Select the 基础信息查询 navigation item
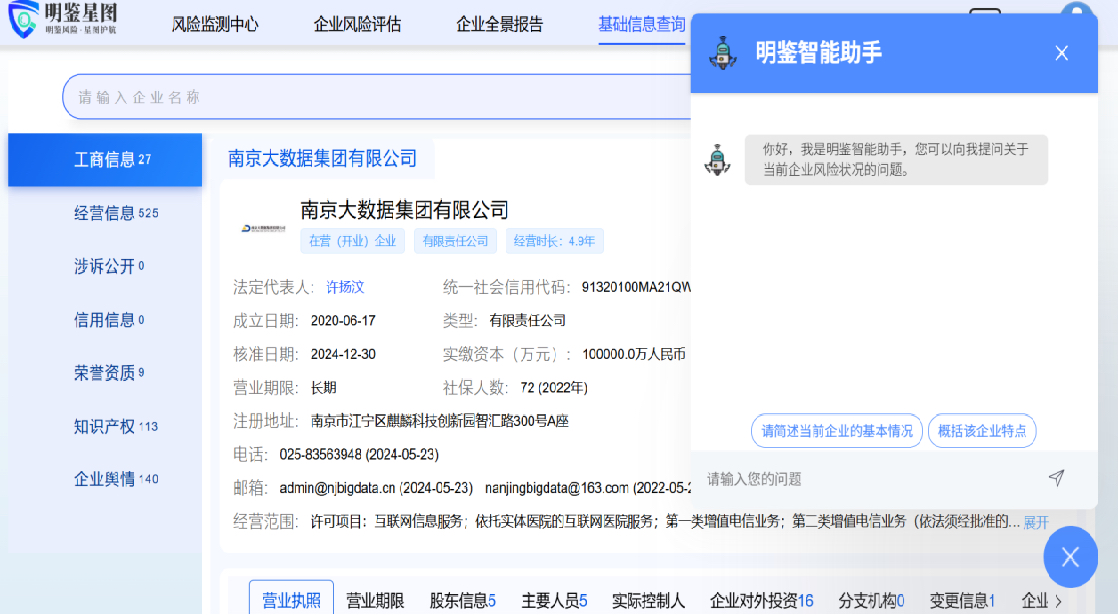The image size is (1118, 615). (x=641, y=24)
